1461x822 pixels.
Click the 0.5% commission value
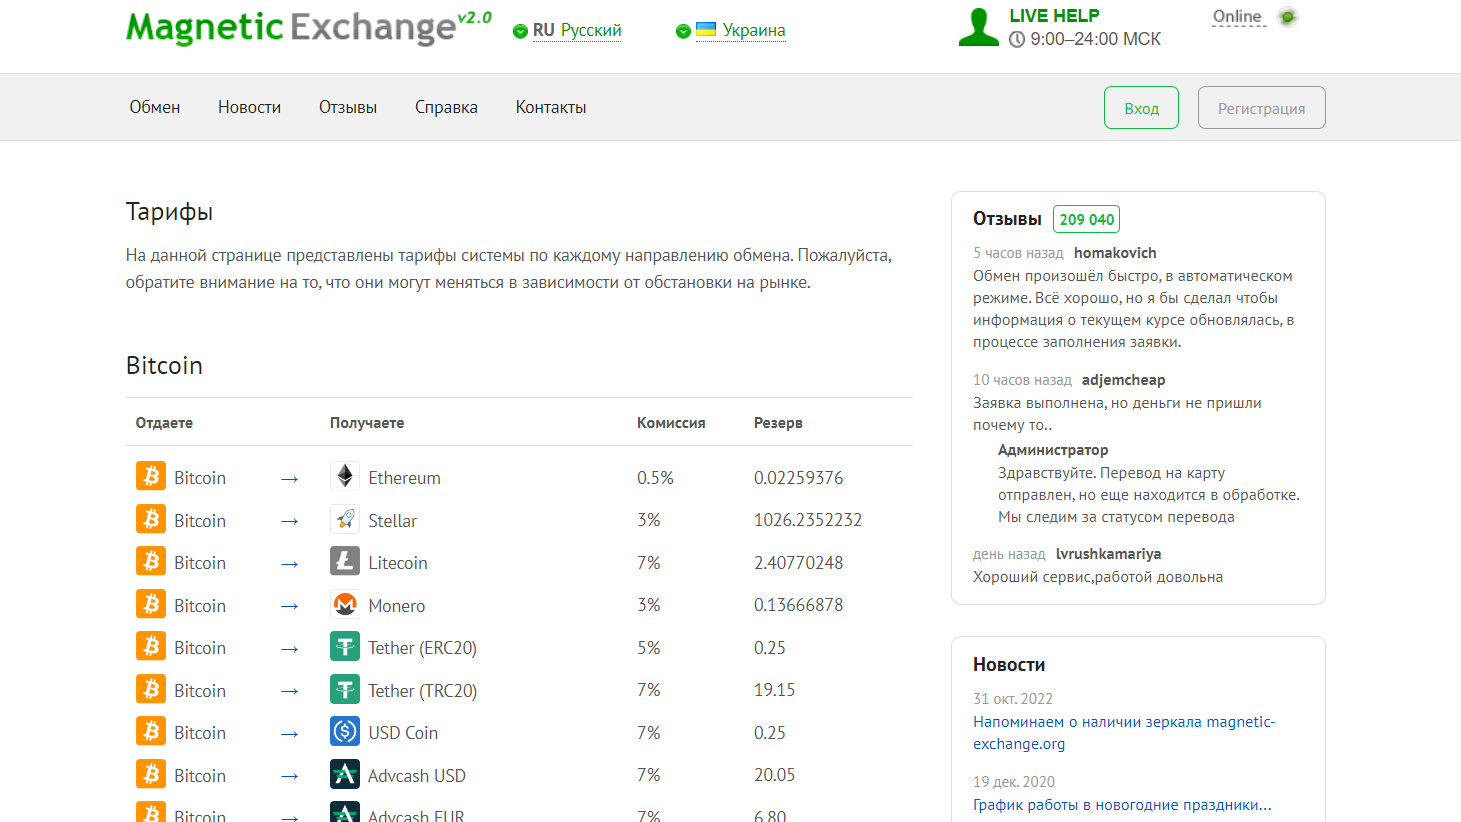click(x=655, y=478)
